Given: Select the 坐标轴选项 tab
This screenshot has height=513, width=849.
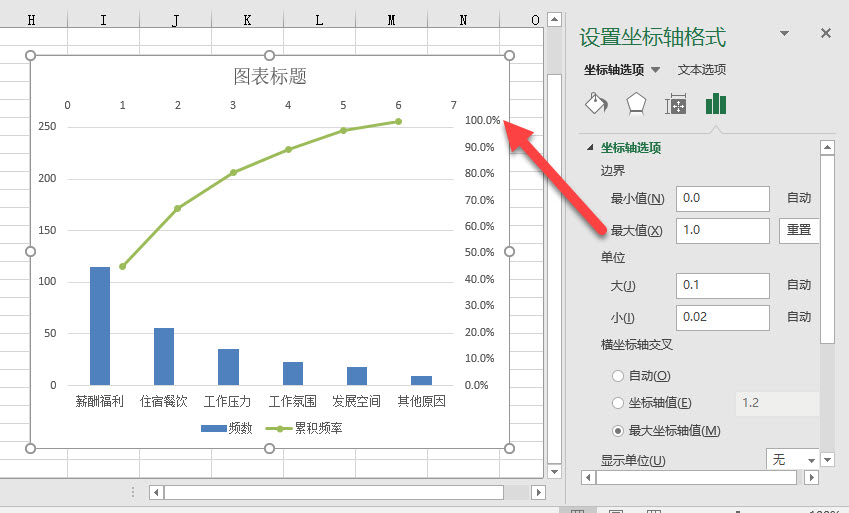Looking at the screenshot, I should point(614,70).
